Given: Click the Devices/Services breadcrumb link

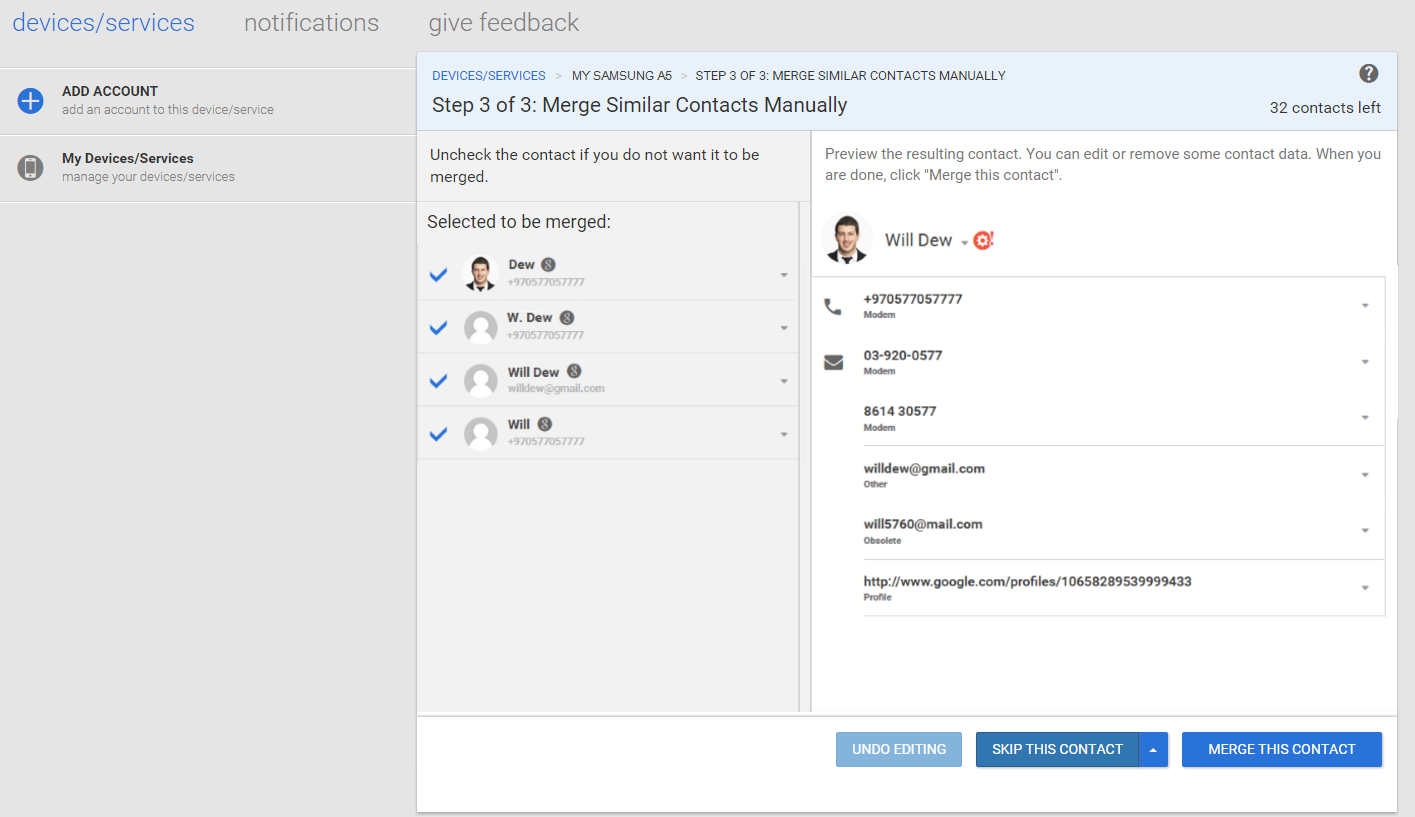Looking at the screenshot, I should [x=489, y=75].
